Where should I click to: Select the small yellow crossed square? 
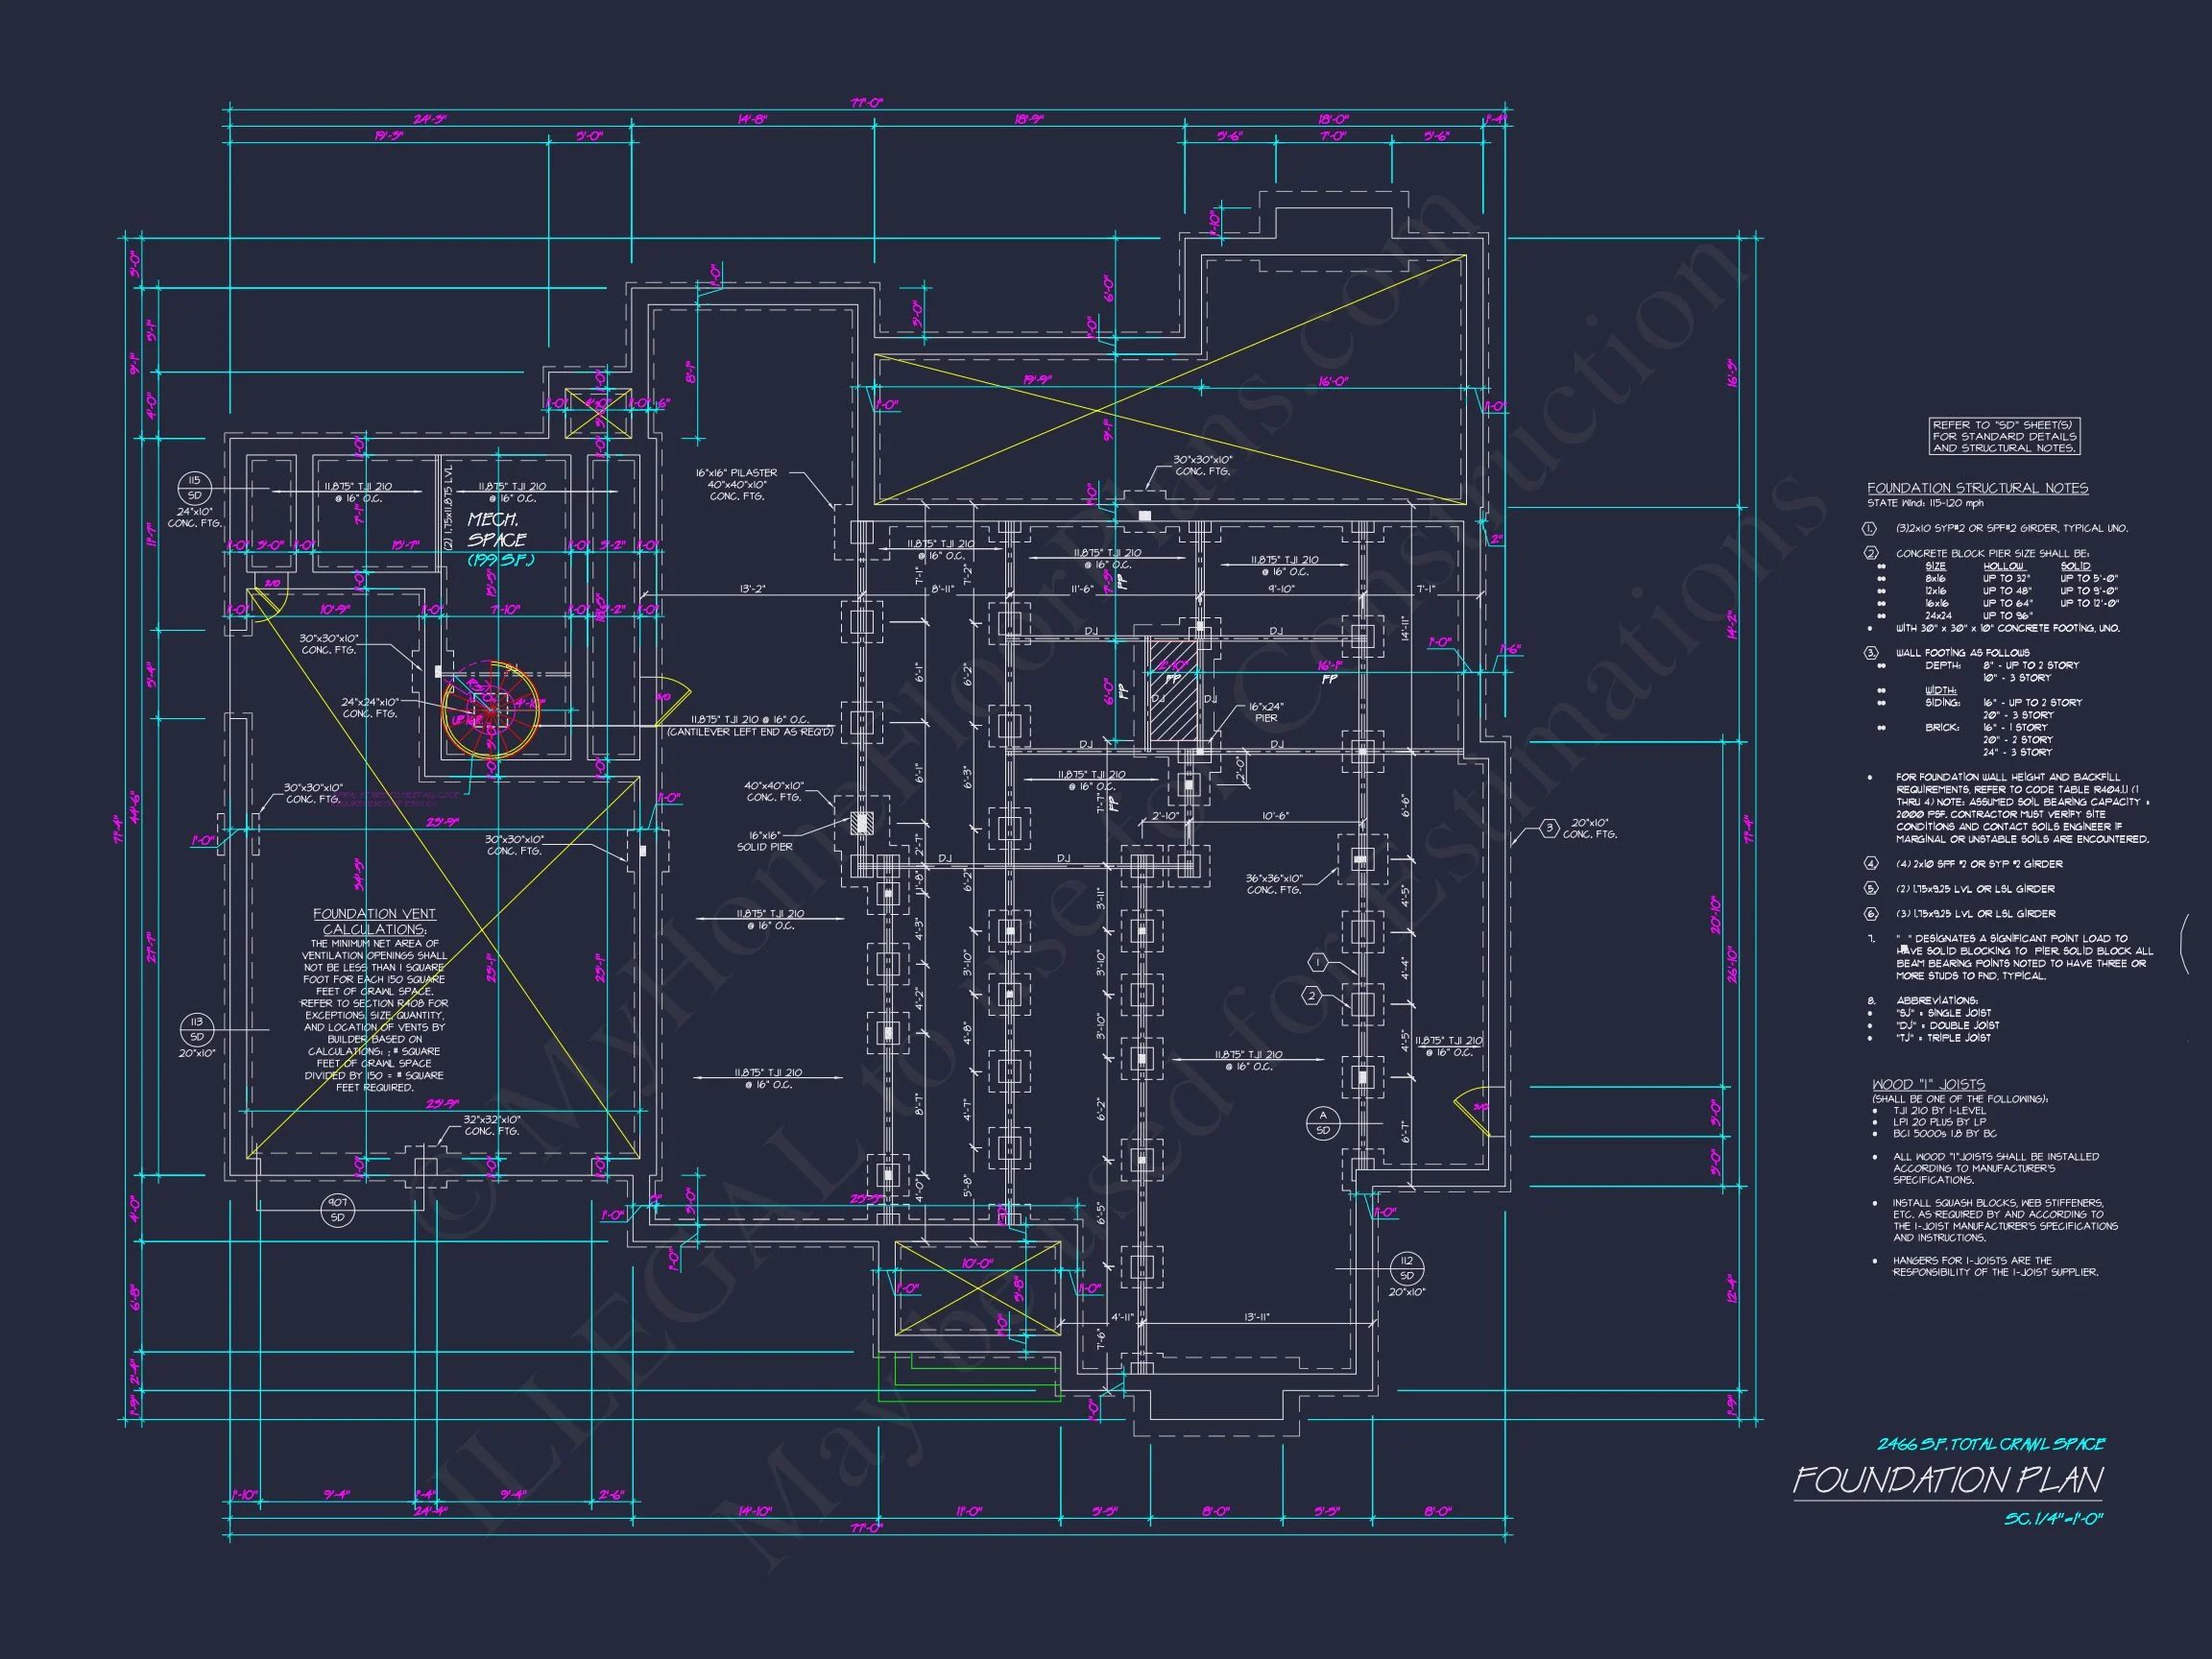click(x=597, y=412)
